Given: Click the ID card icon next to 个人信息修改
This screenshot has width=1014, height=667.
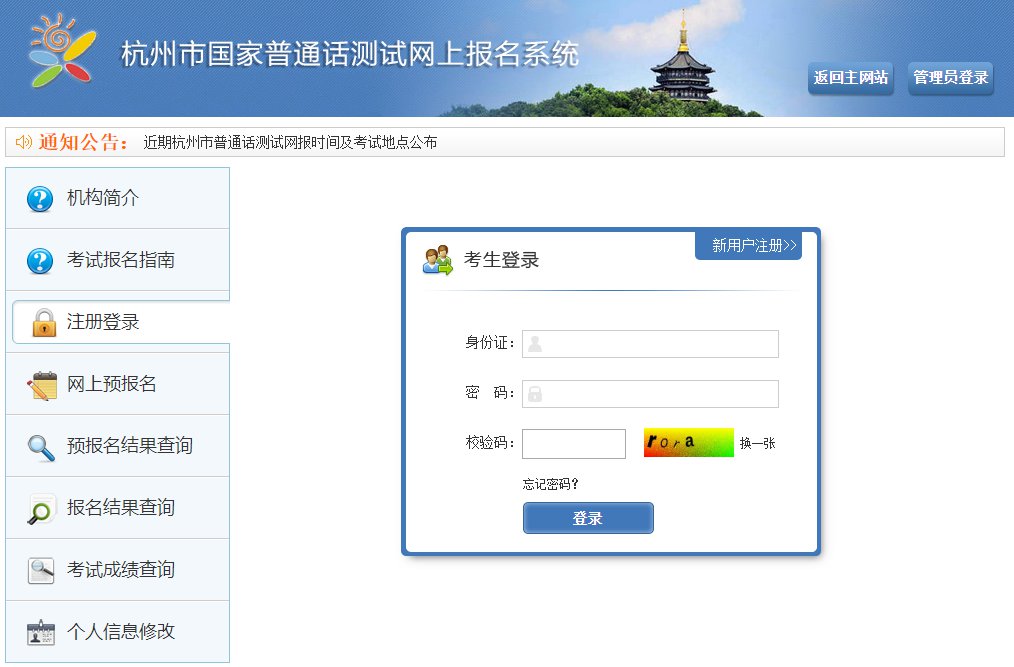Looking at the screenshot, I should pyautogui.click(x=41, y=633).
